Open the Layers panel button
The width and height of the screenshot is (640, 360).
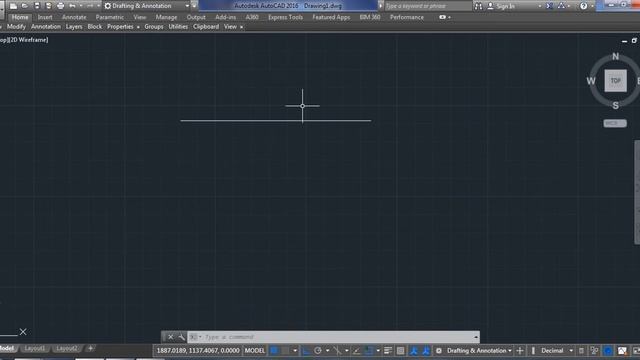click(74, 27)
